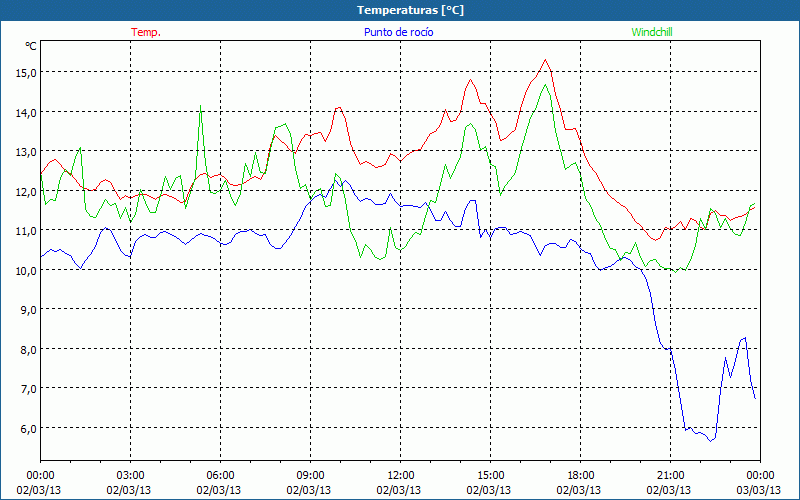Click the 15:00 time axis label
800x500 pixels.
490,476
